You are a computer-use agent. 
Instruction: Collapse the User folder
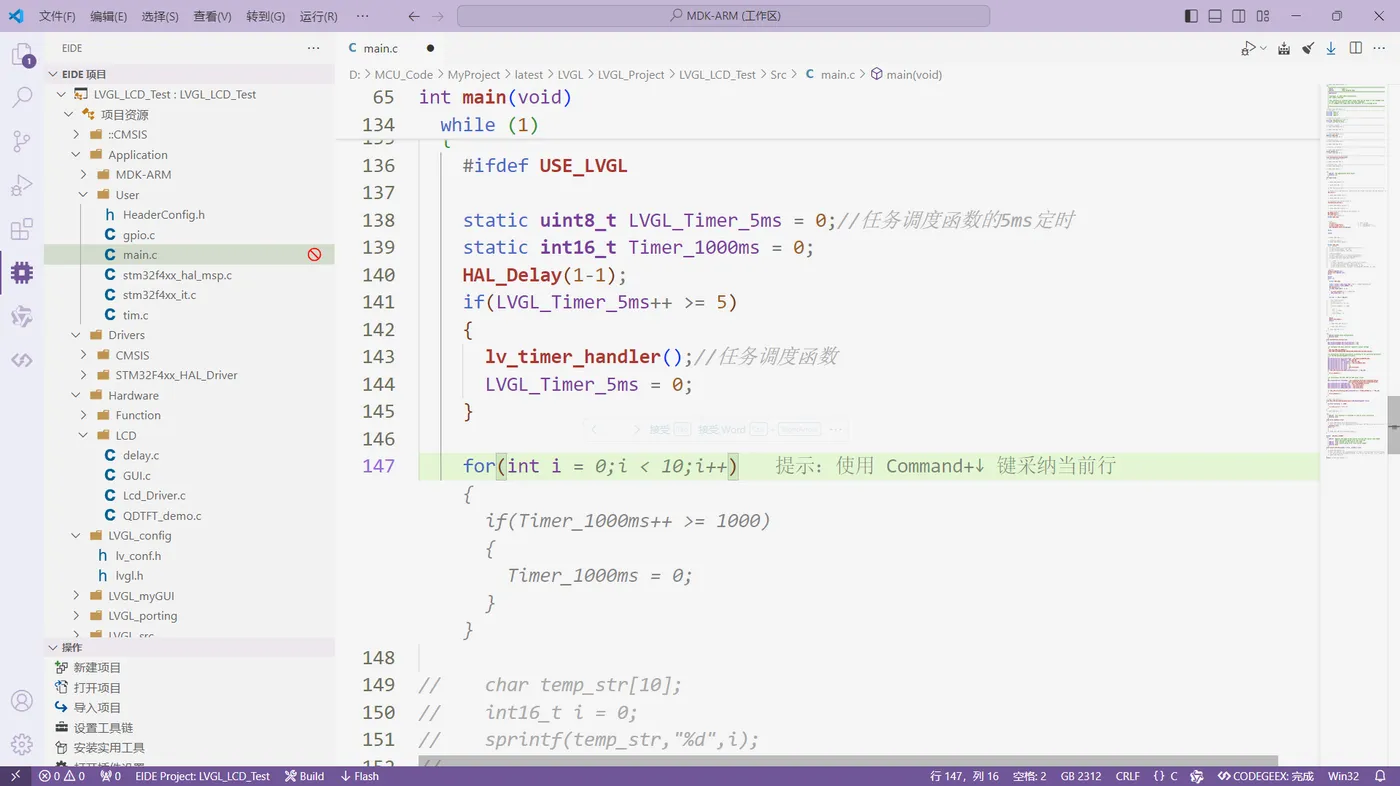(84, 195)
